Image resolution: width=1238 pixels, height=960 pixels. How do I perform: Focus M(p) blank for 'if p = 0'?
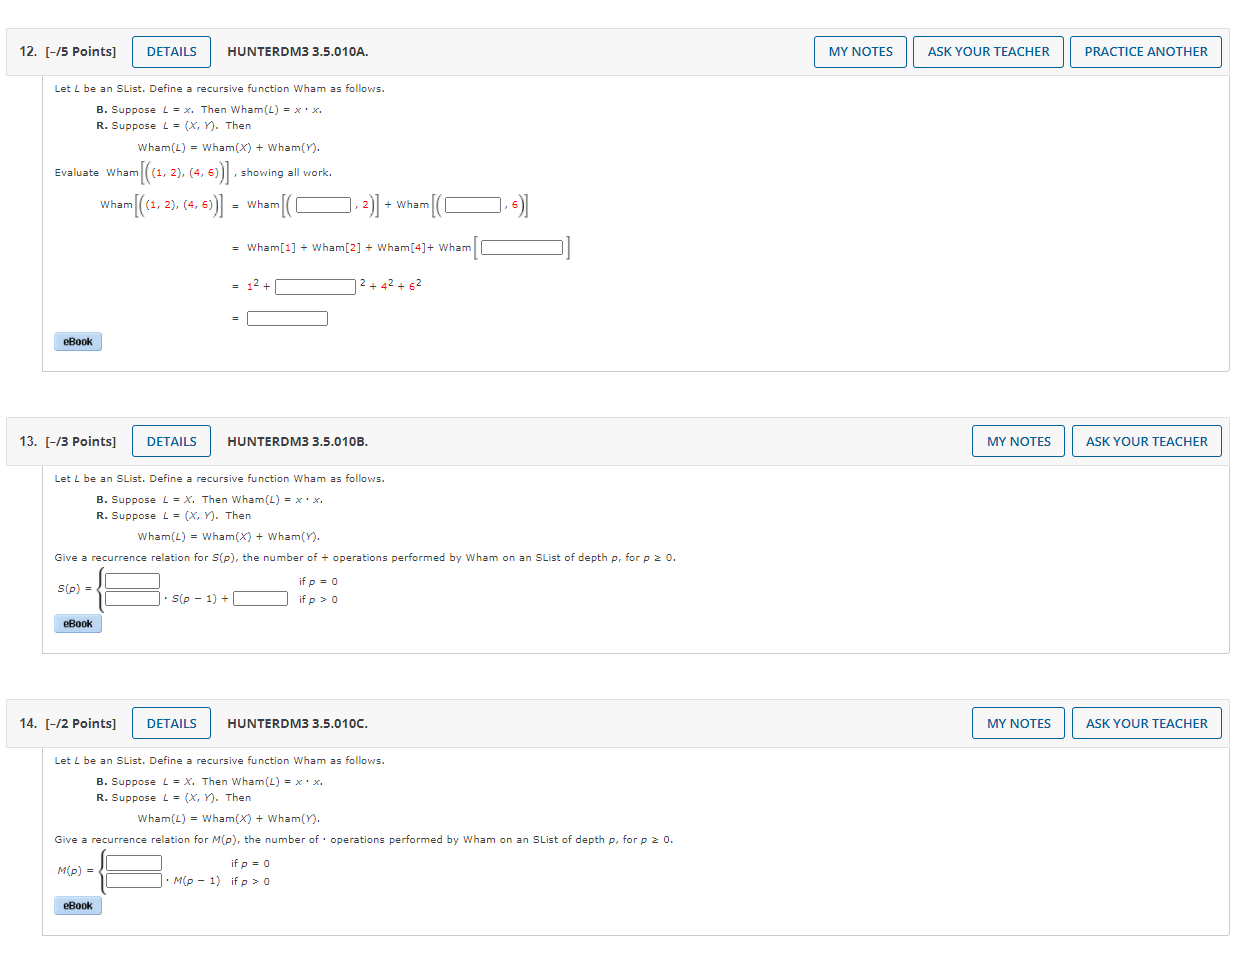[134, 863]
